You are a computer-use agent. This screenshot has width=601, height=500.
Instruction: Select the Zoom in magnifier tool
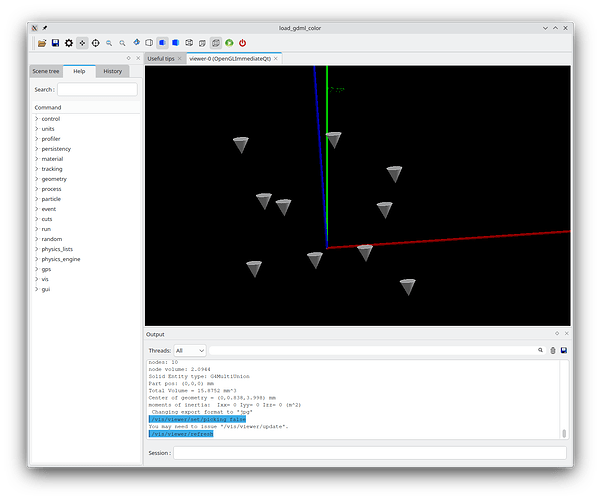coord(122,43)
